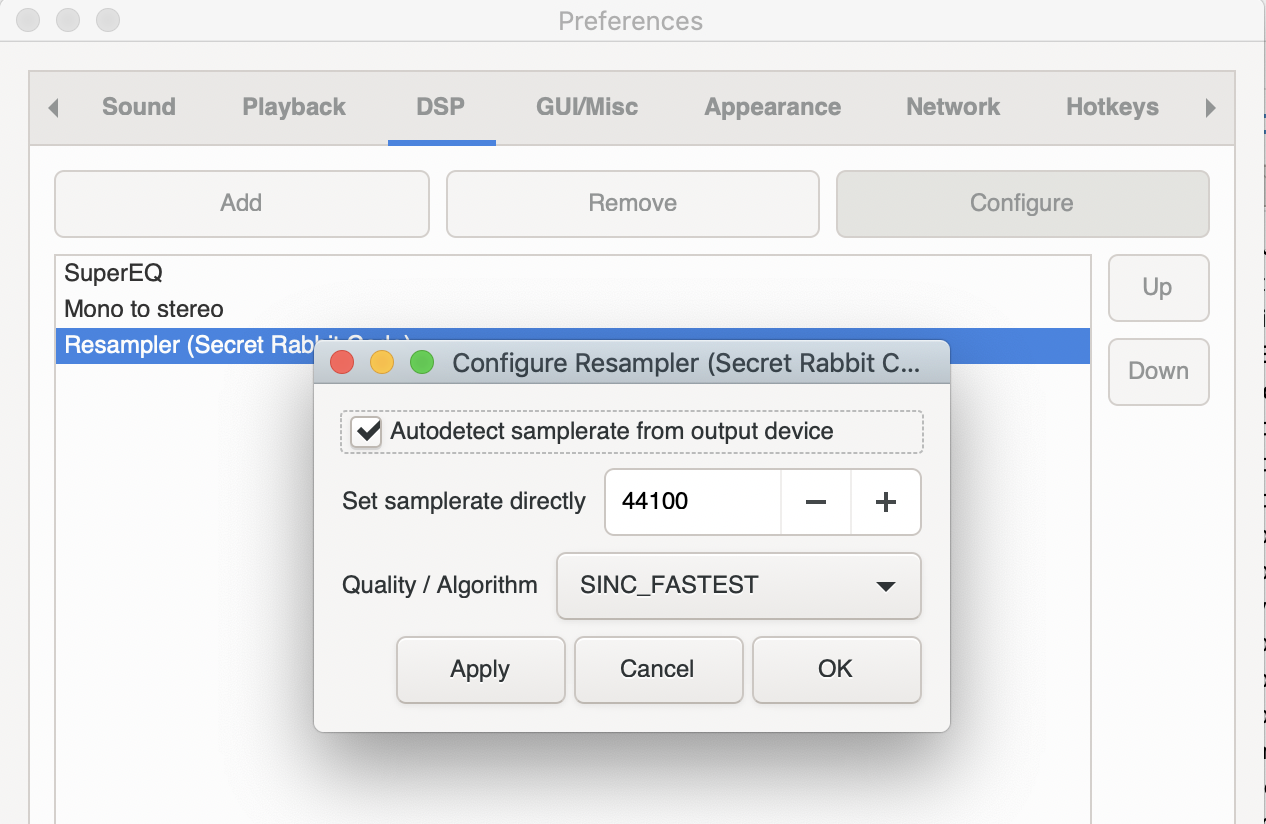Decrease samplerate with the minus stepper
This screenshot has height=824, width=1266.
815,502
